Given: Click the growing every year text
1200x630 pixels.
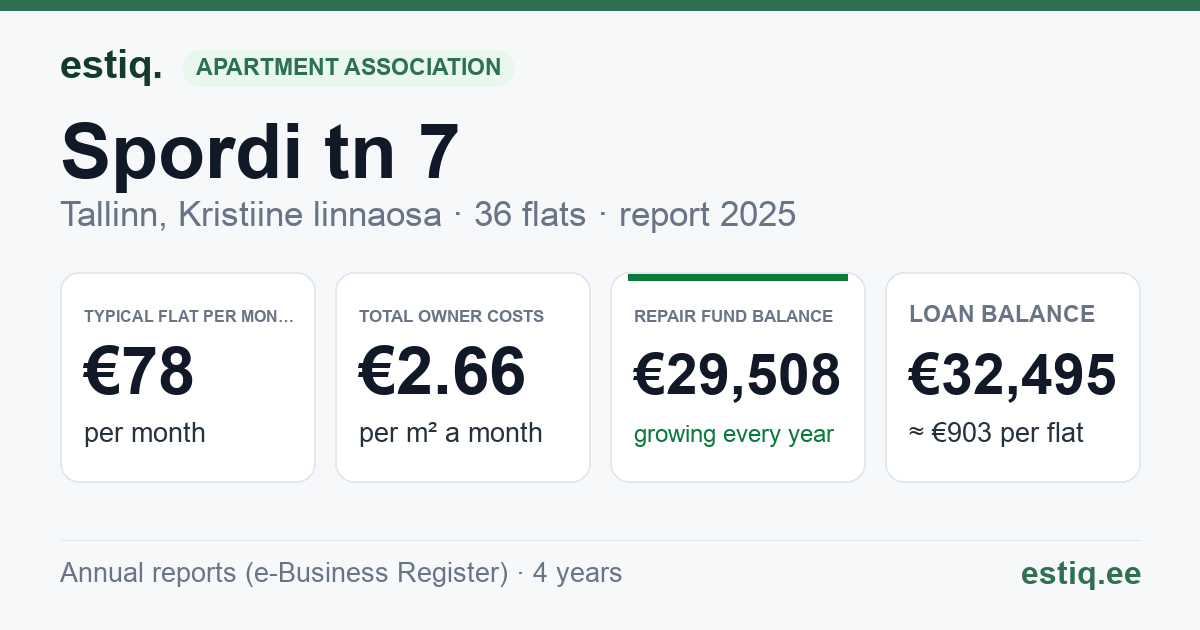Looking at the screenshot, I should coord(734,434).
